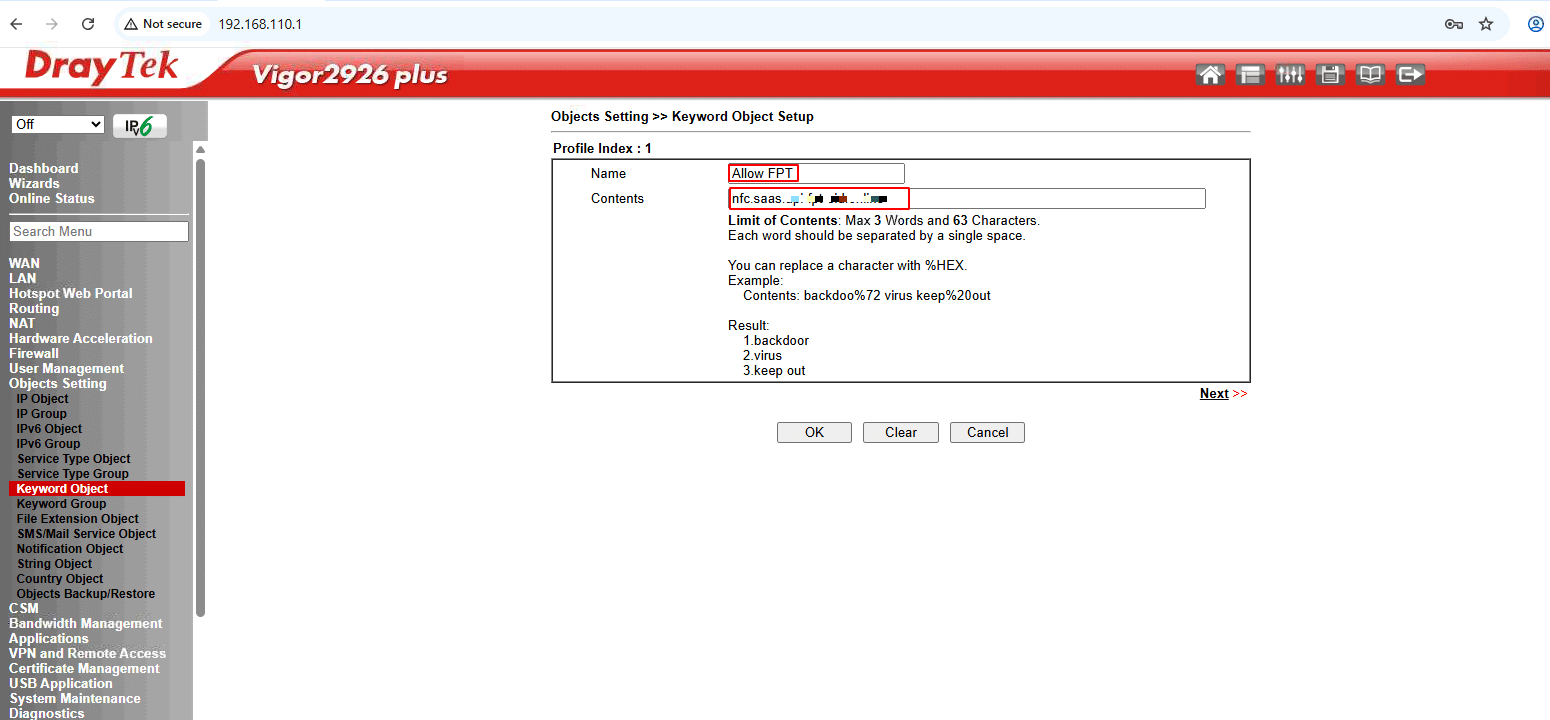Open Hotspot Web Portal menu
Screen dimensions: 1550x720
click(x=70, y=293)
